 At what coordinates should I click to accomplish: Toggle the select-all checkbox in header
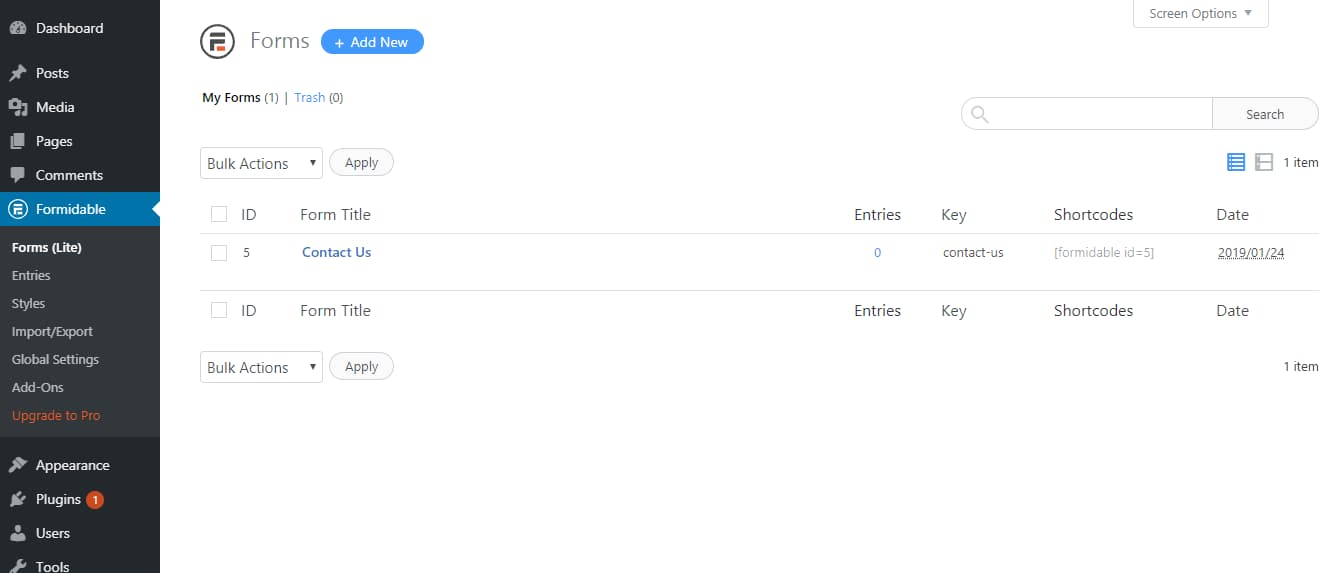219,214
